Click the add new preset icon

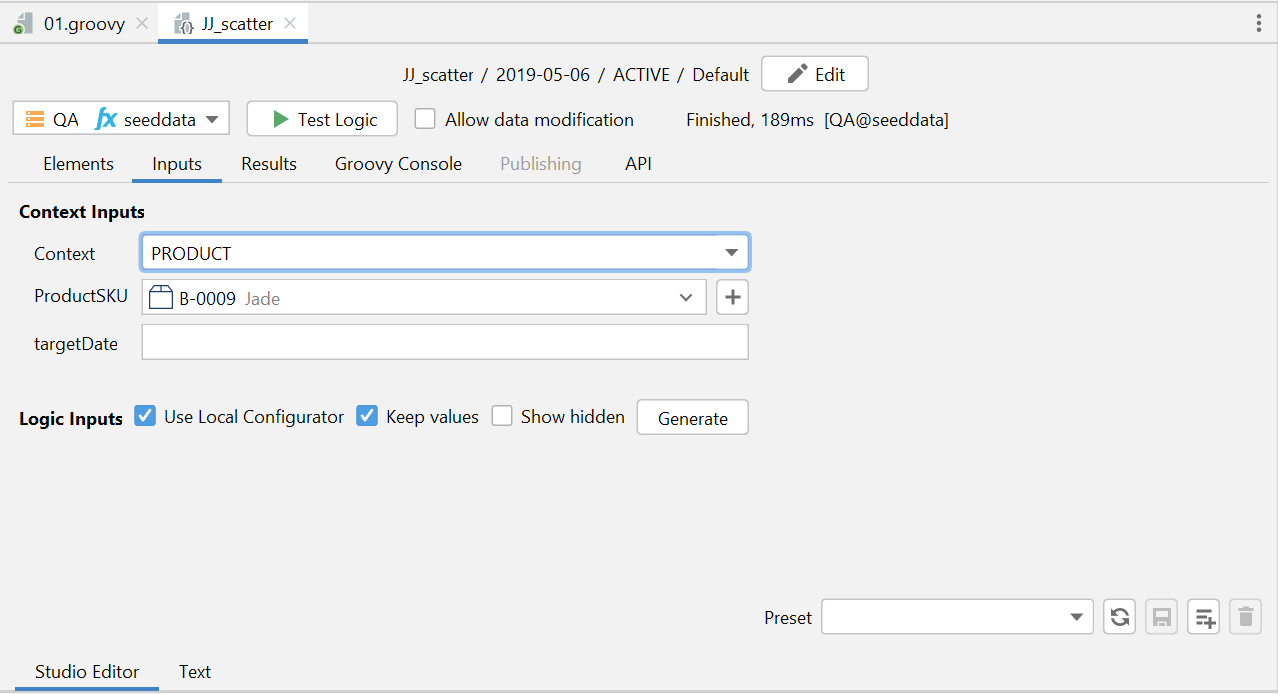pos(1203,617)
